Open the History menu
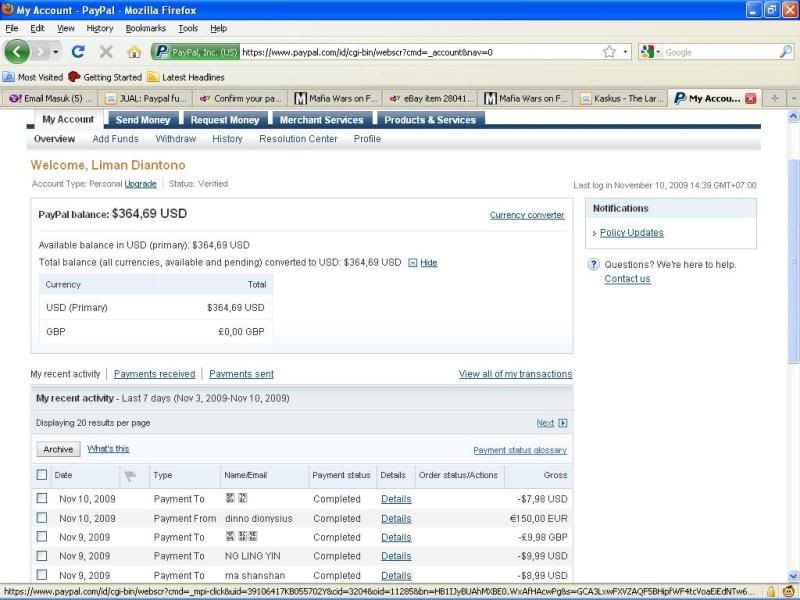This screenshot has width=800, height=600. (x=99, y=28)
